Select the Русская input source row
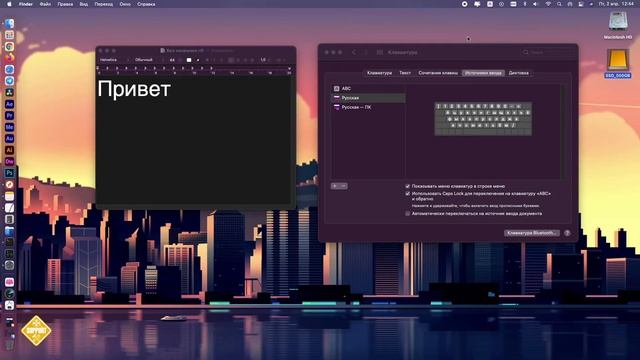This screenshot has height=360, width=640. pyautogui.click(x=368, y=98)
